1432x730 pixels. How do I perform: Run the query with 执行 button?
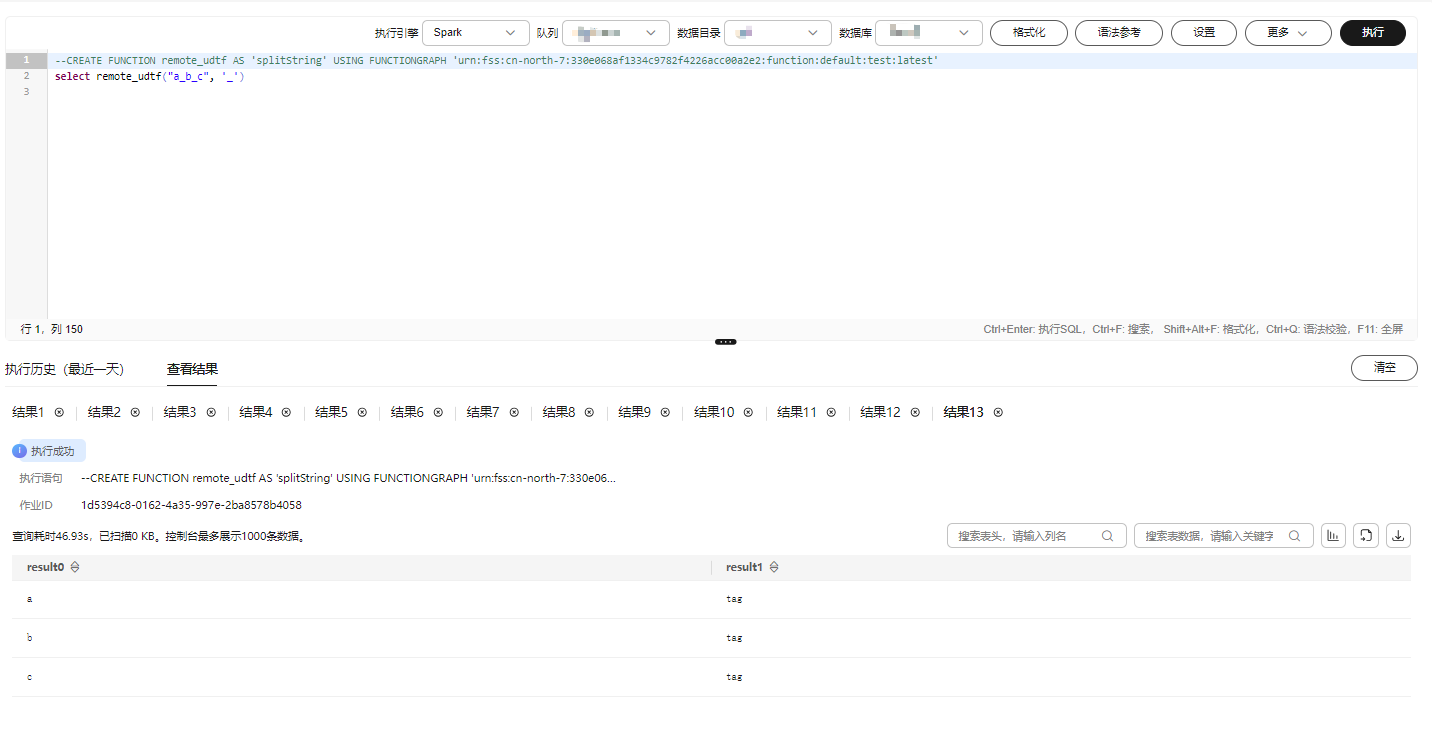coord(1373,33)
